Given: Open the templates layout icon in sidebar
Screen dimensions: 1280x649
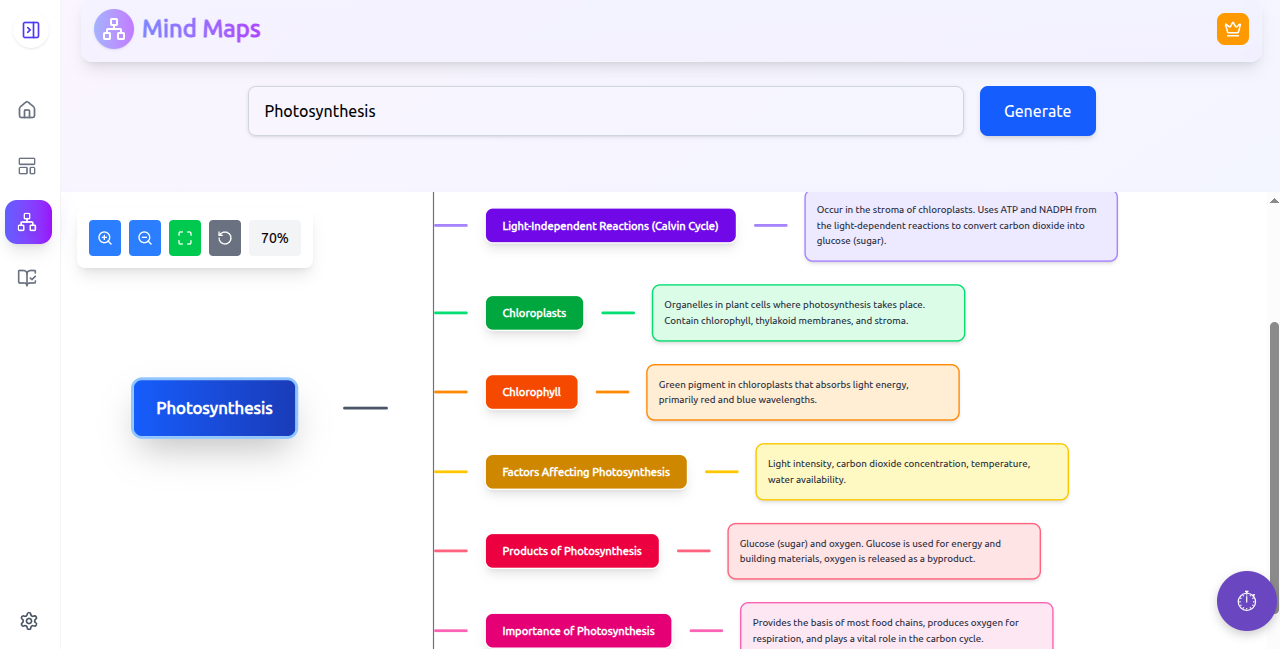Looking at the screenshot, I should (x=27, y=166).
